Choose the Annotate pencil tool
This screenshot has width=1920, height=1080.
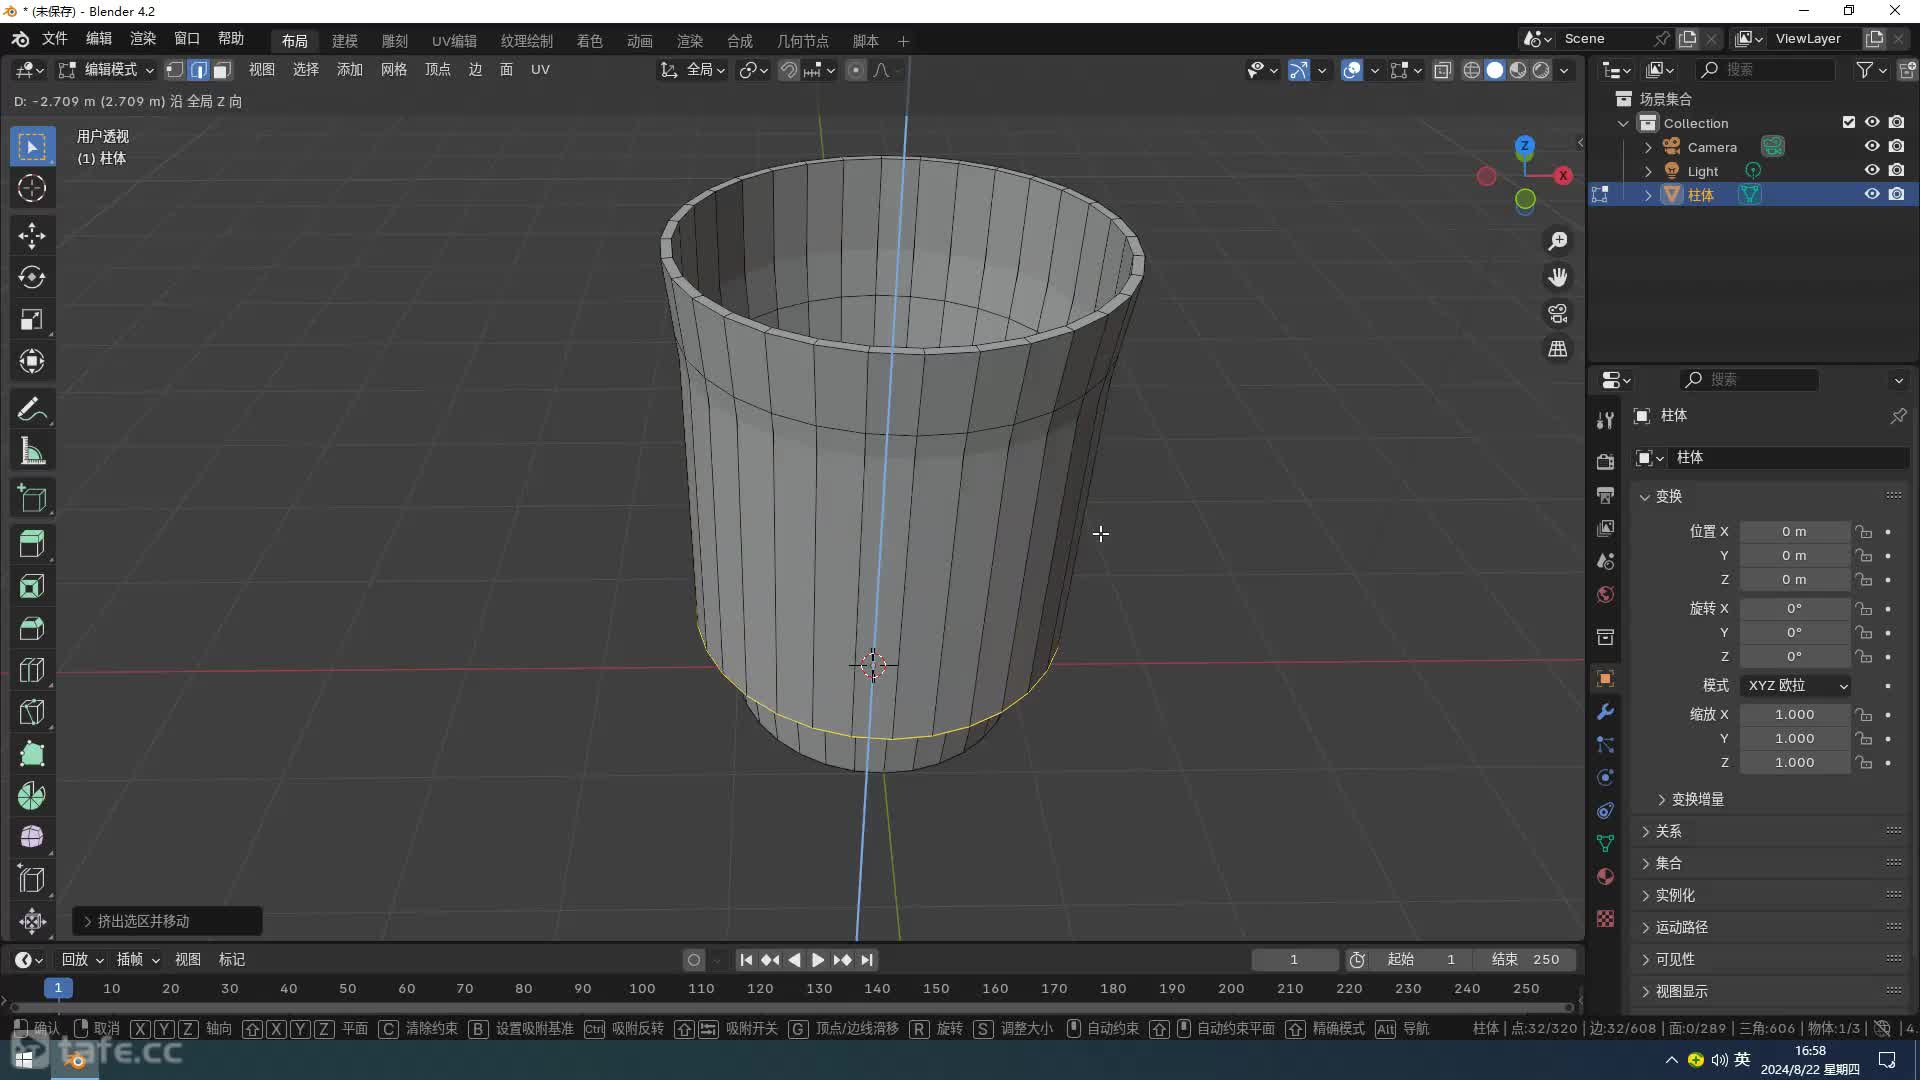click(x=32, y=409)
